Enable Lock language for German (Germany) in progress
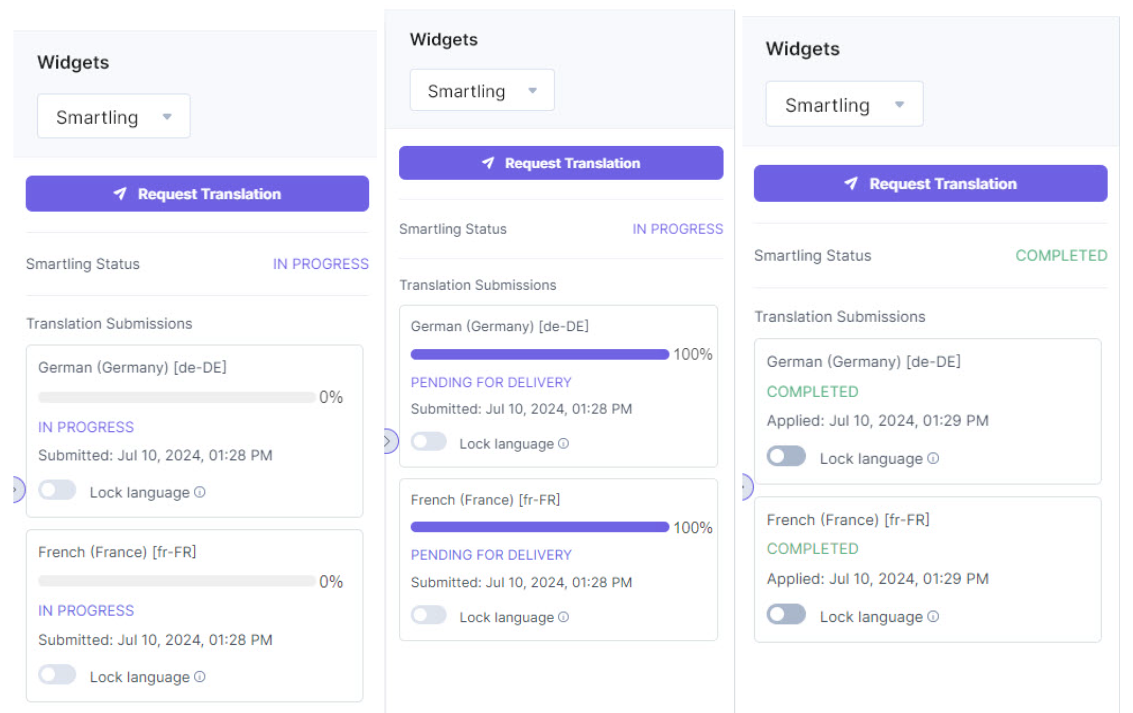 pyautogui.click(x=57, y=492)
